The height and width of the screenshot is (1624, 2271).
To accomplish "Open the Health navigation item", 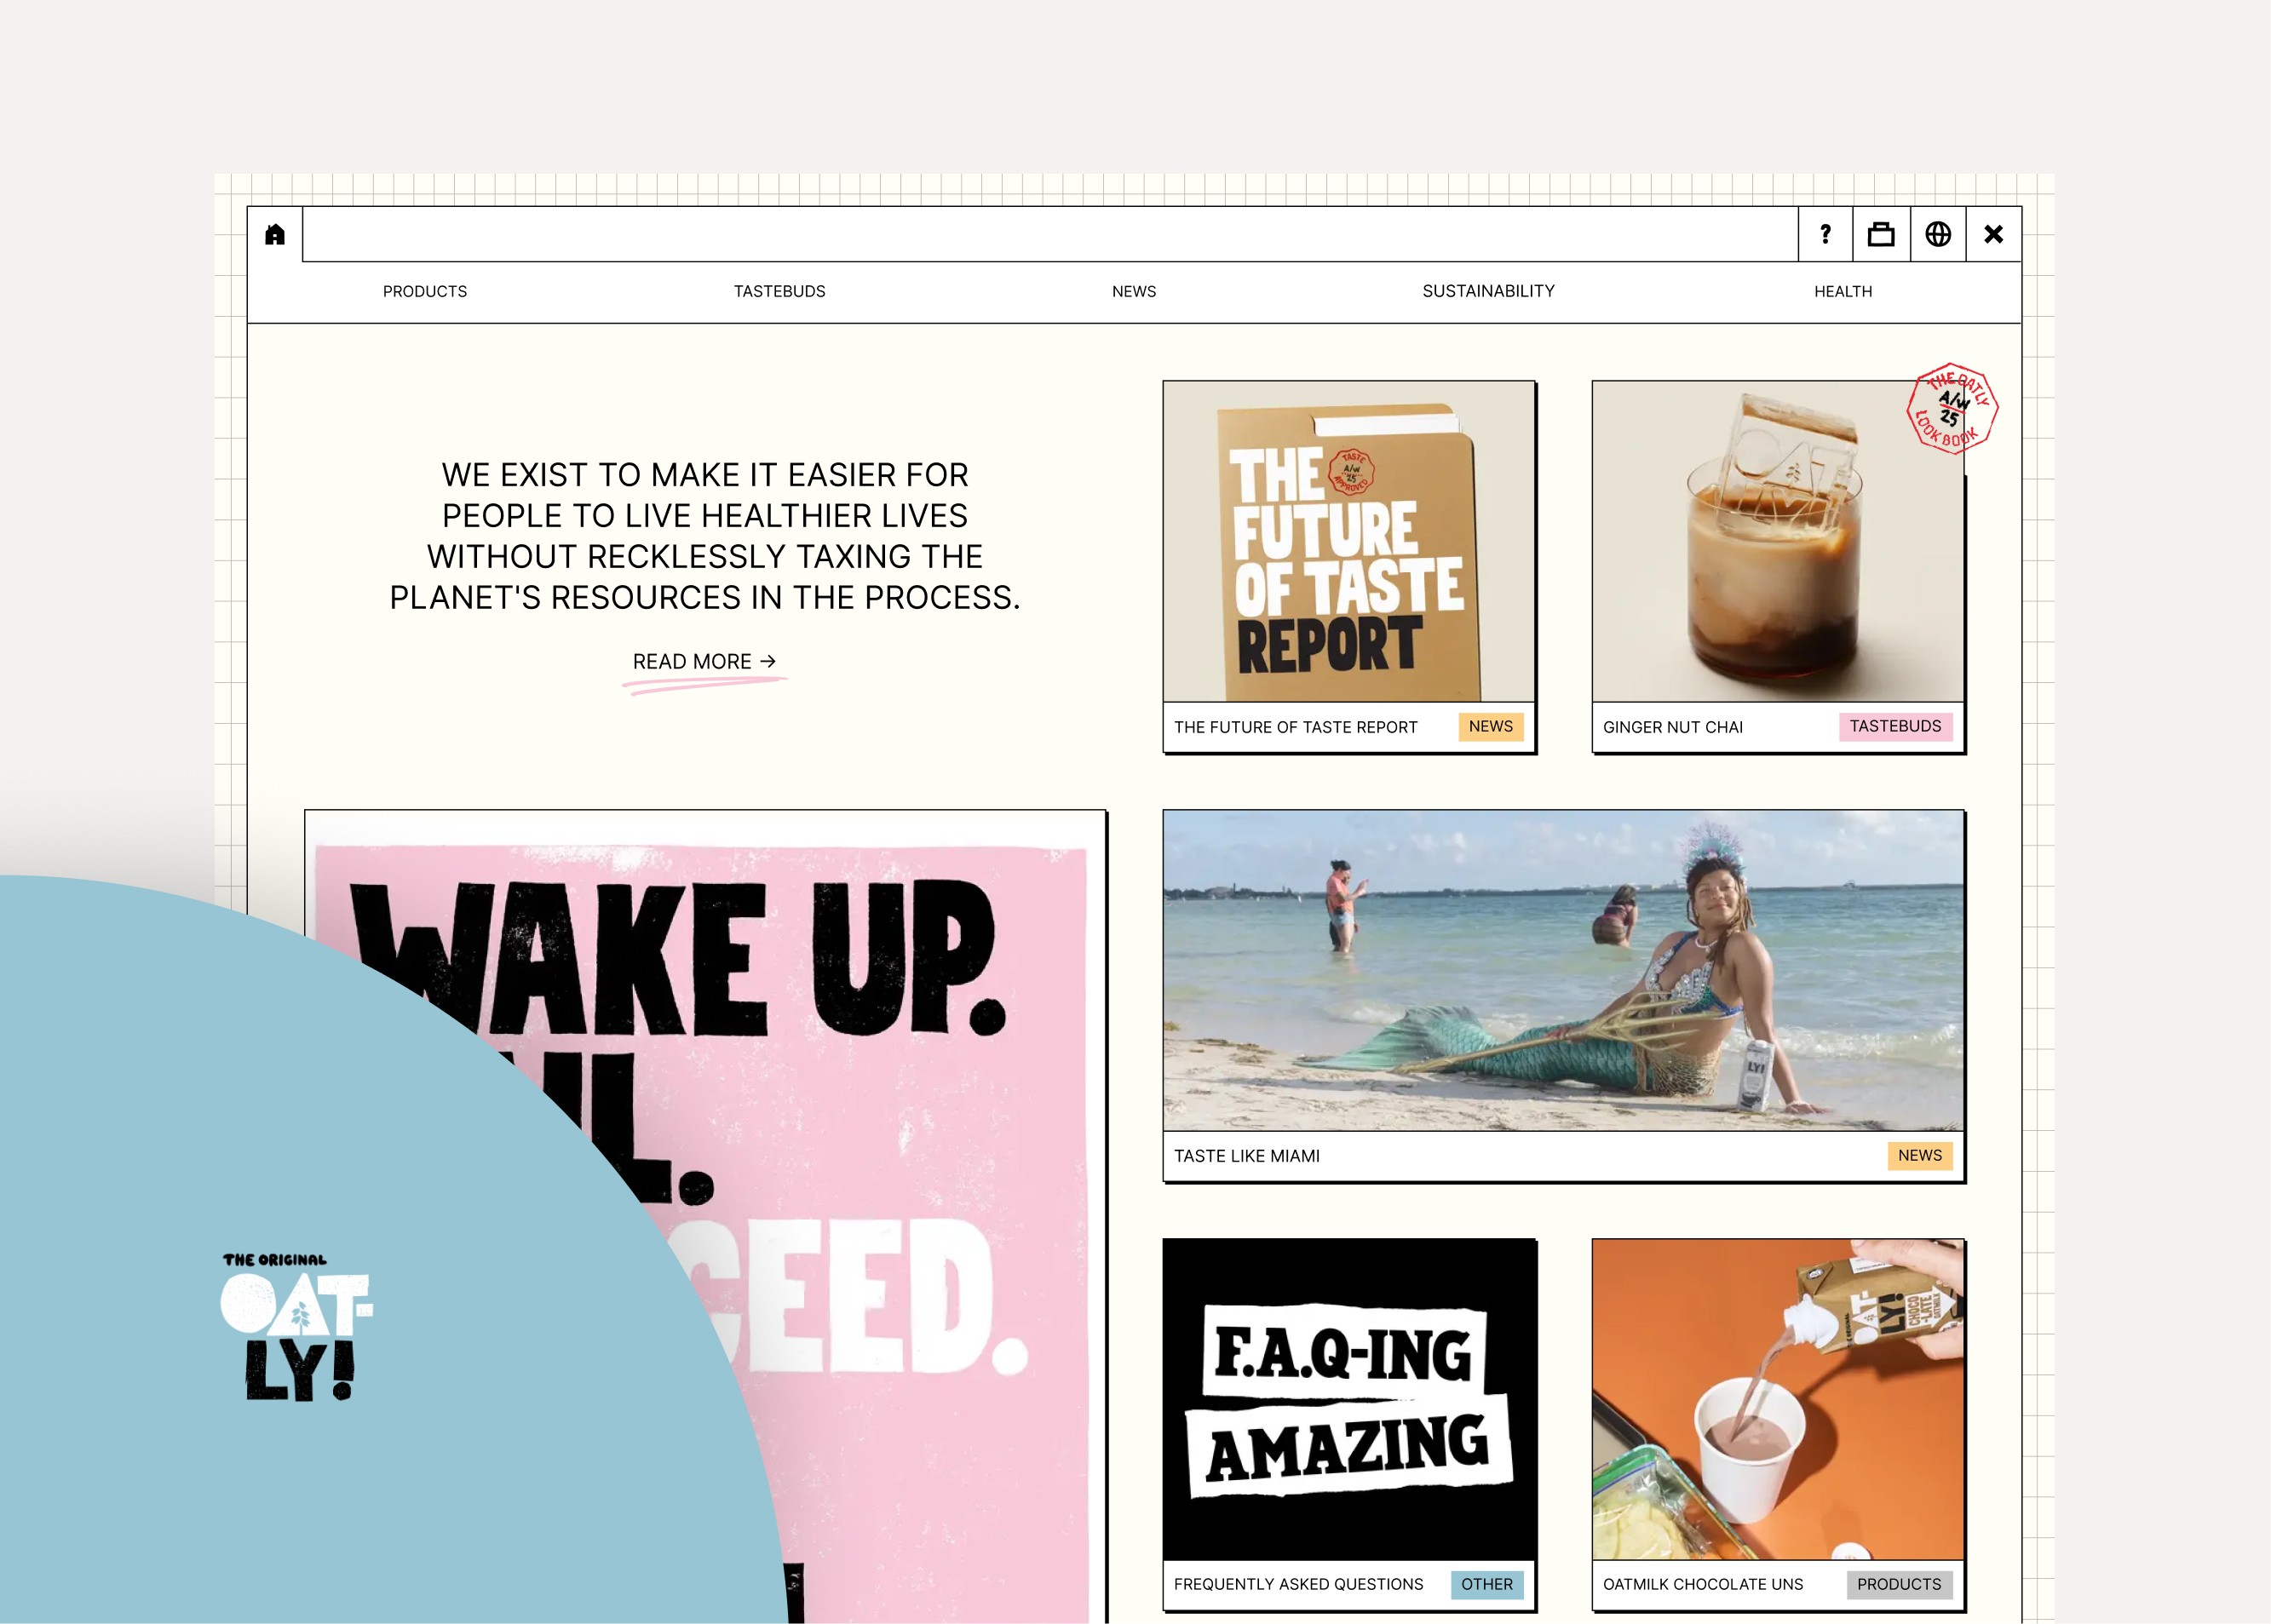I will 1842,291.
